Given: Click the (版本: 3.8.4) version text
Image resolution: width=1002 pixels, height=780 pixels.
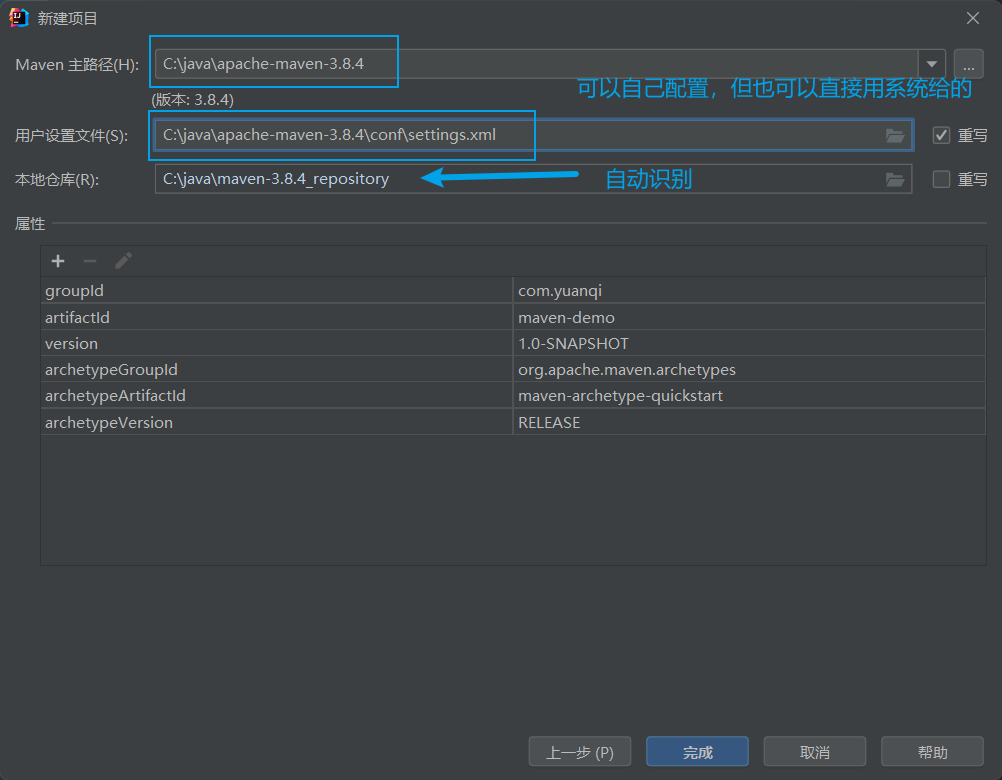Looking at the screenshot, I should point(192,100).
